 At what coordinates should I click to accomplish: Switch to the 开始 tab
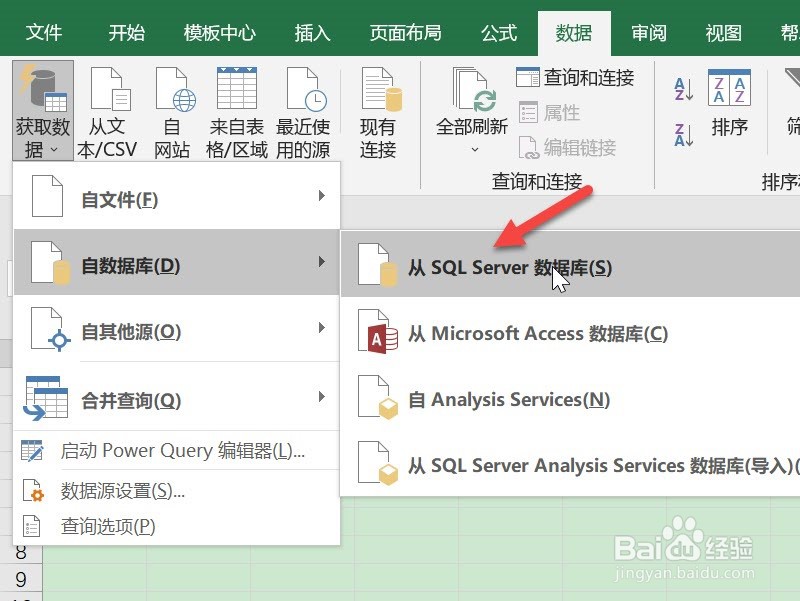[x=127, y=33]
